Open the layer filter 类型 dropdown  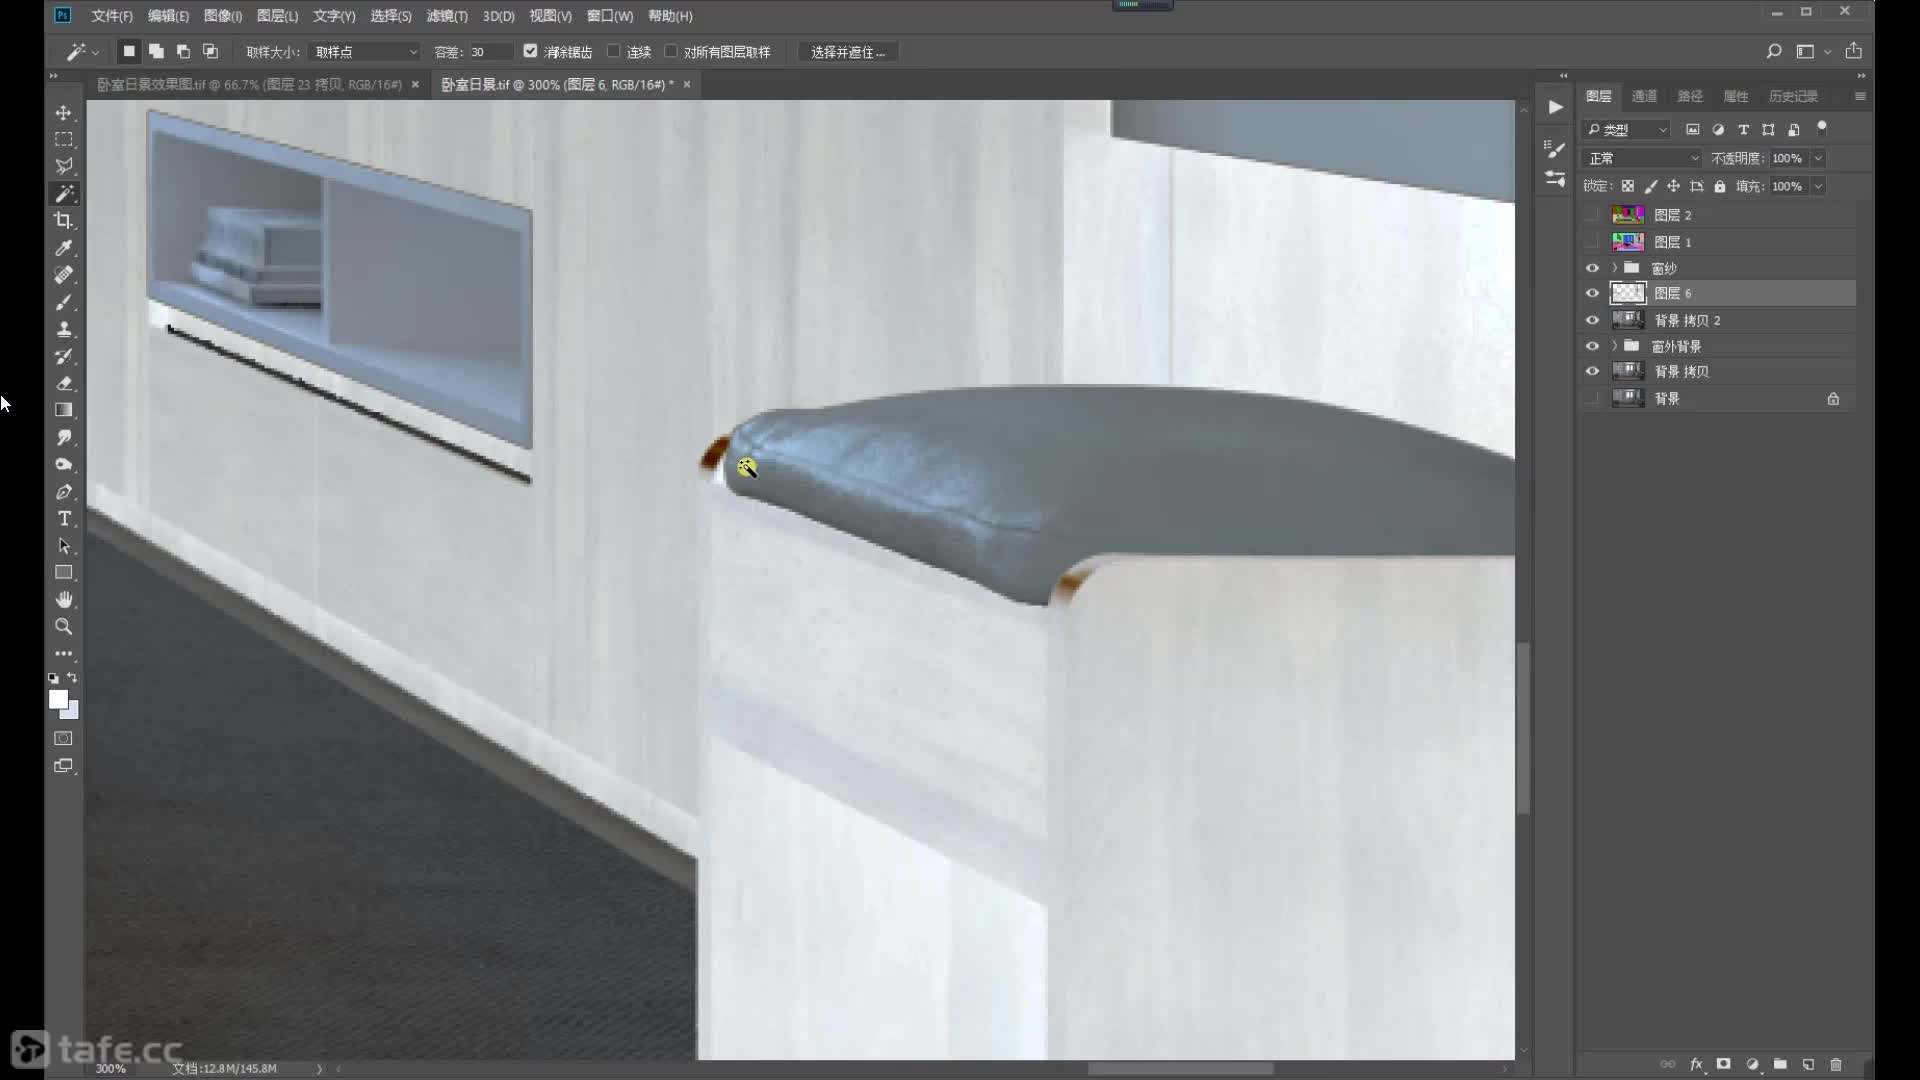point(1627,130)
